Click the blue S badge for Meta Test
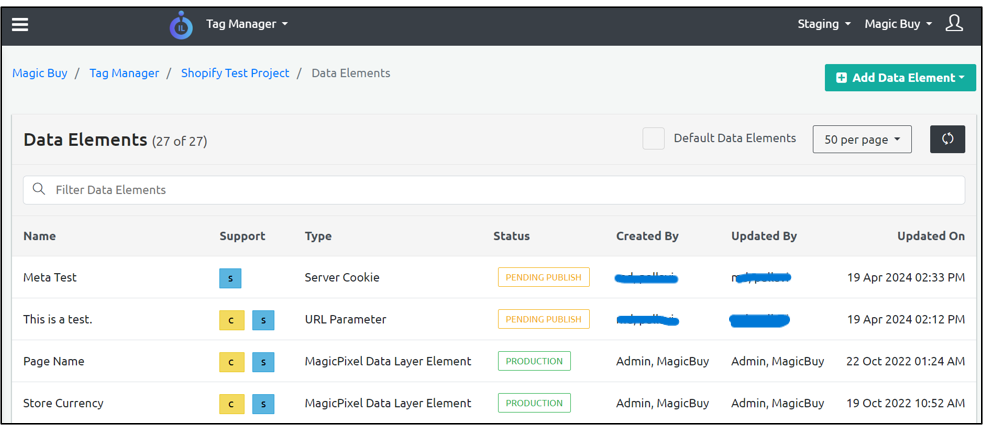984x426 pixels. tap(230, 278)
